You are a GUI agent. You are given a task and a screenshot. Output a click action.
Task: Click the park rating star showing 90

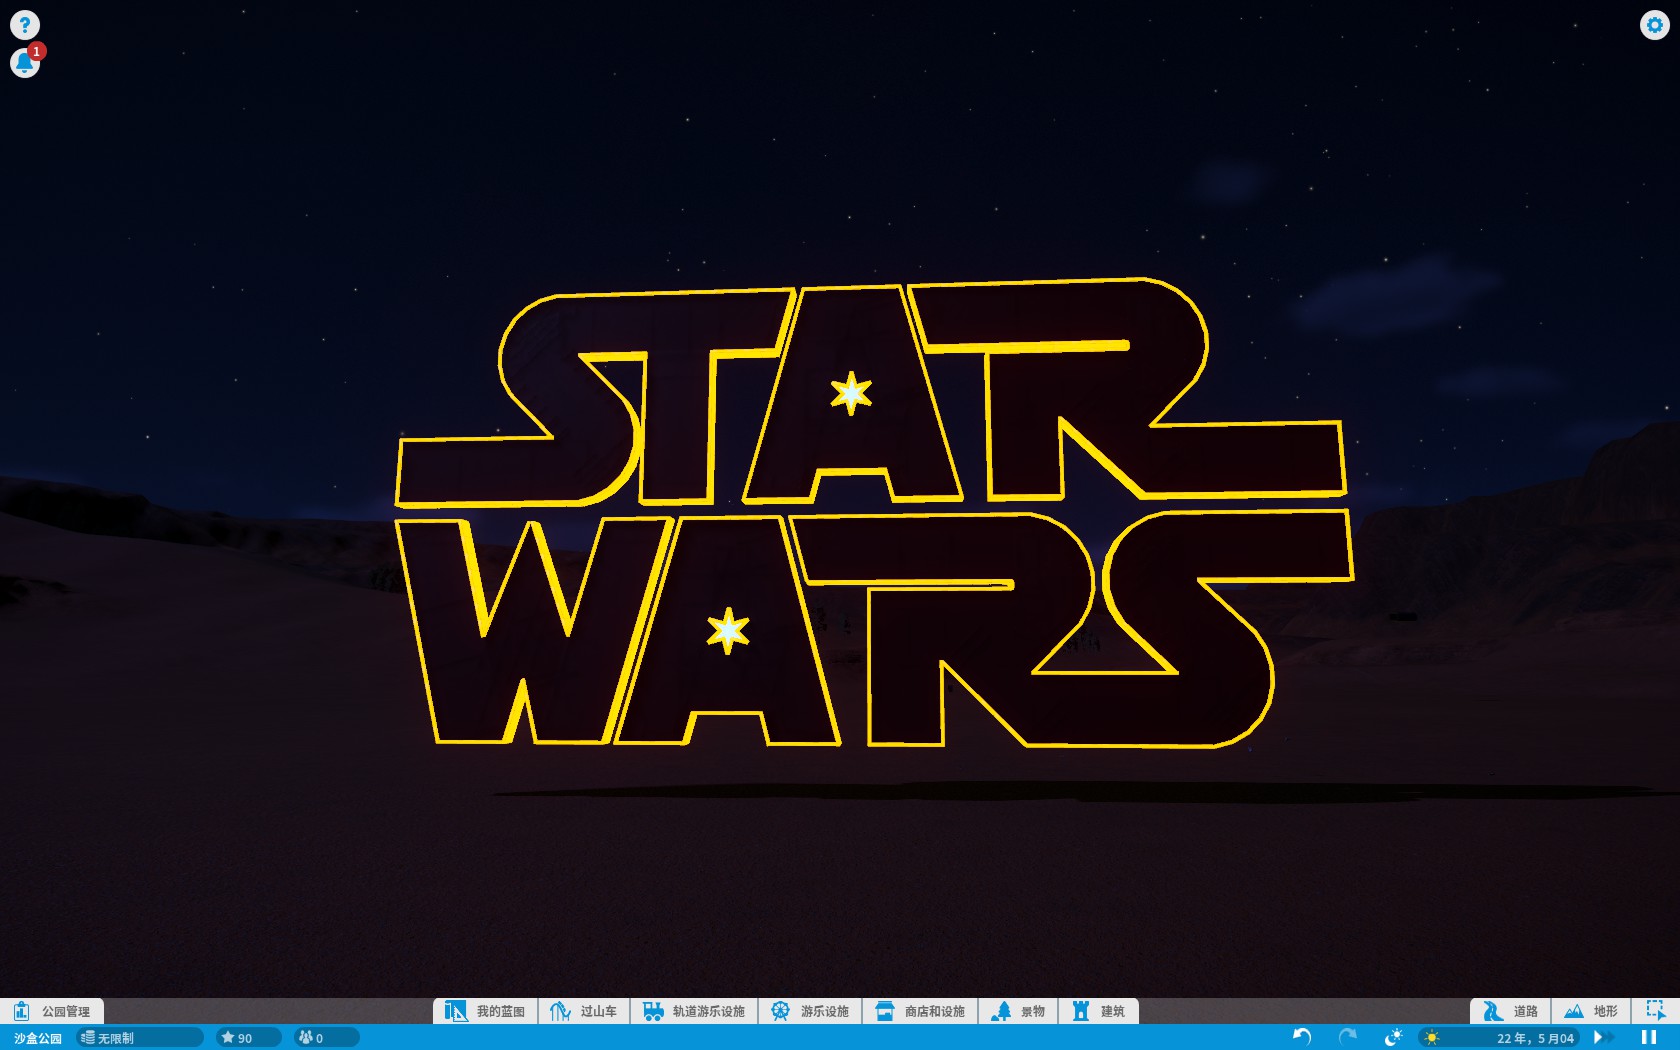248,1038
